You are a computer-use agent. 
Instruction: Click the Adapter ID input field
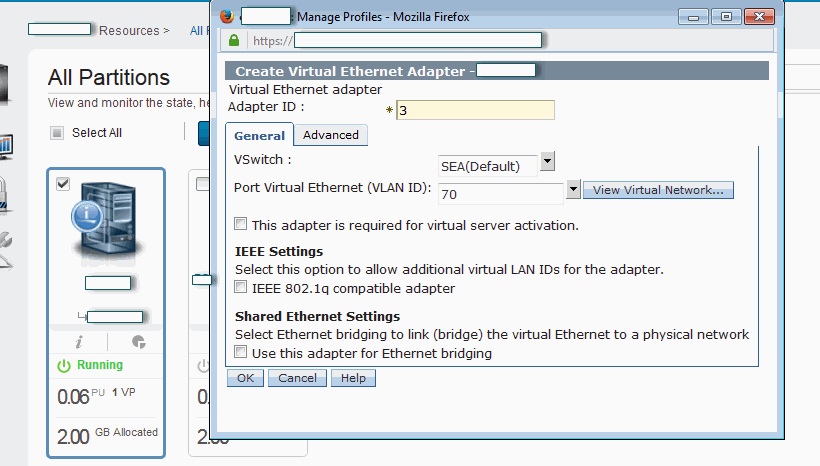click(x=474, y=110)
